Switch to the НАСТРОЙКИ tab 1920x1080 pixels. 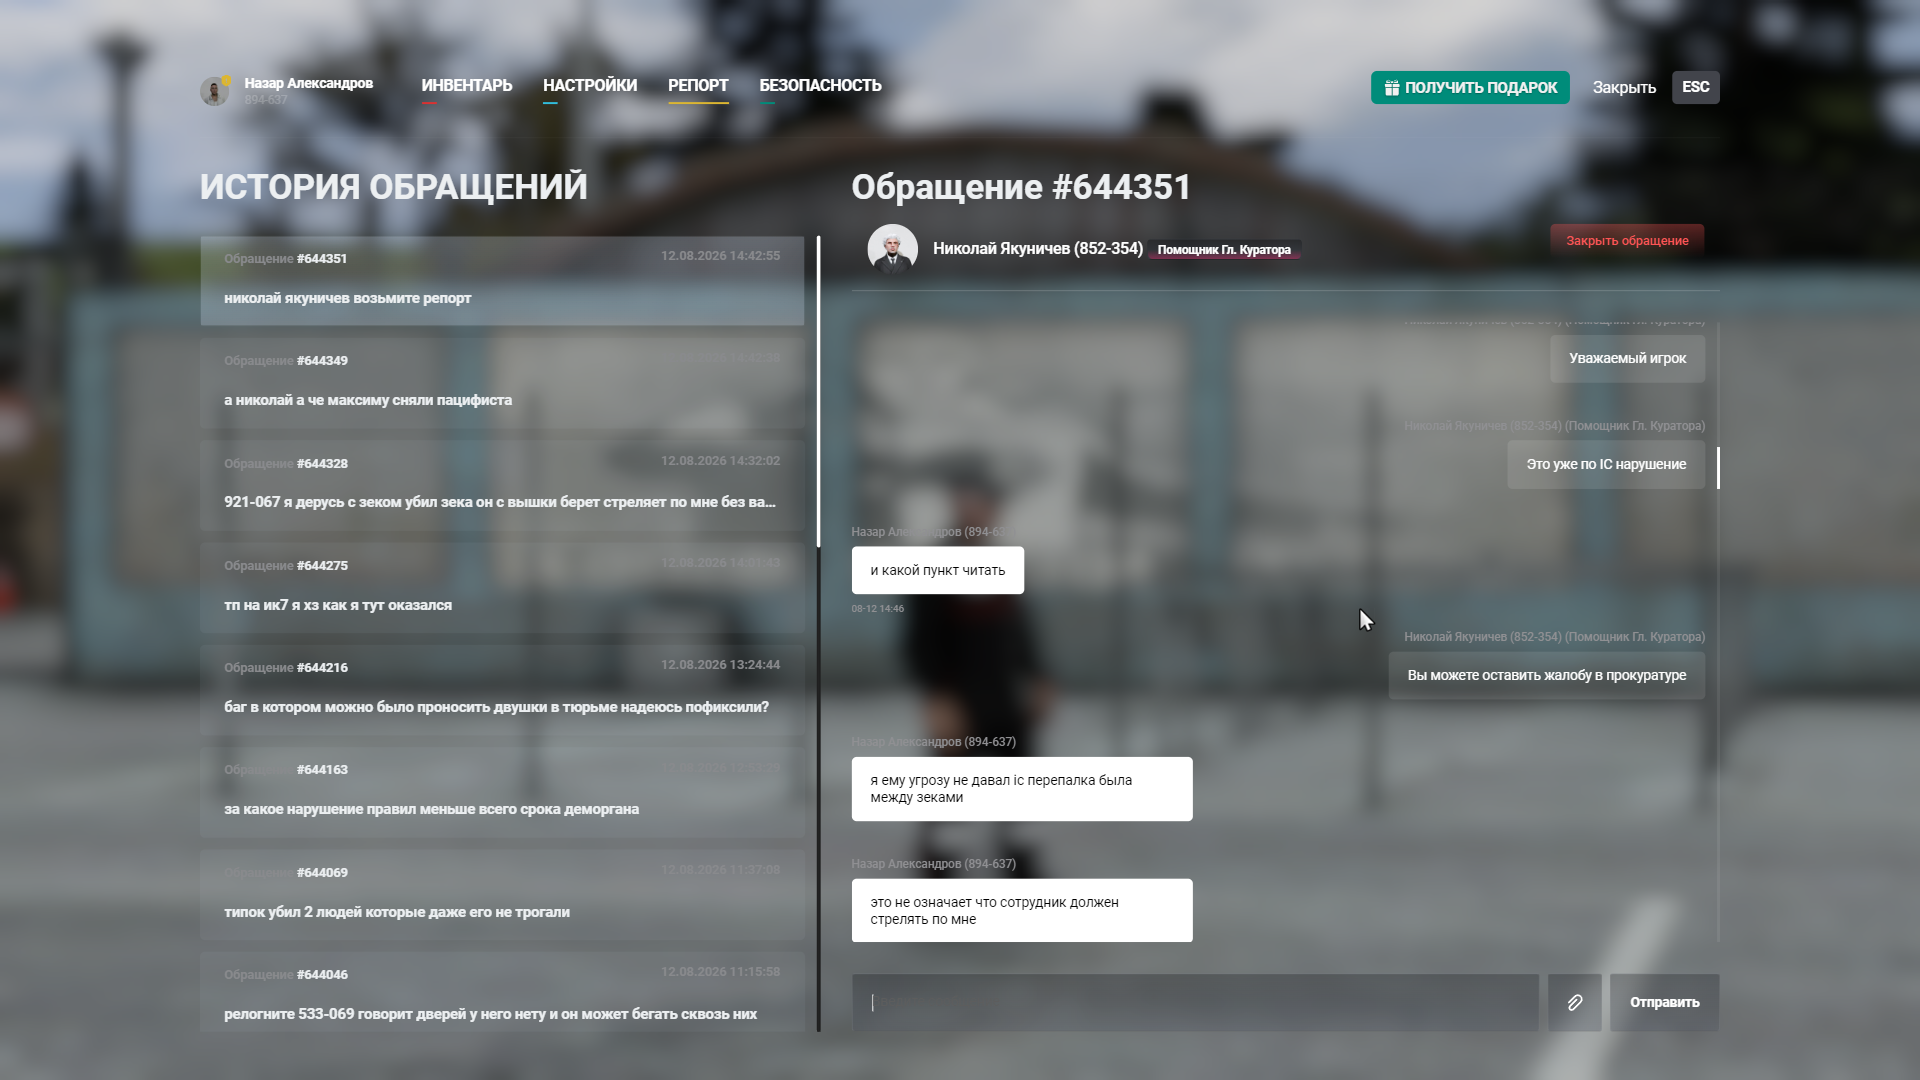[x=590, y=86]
